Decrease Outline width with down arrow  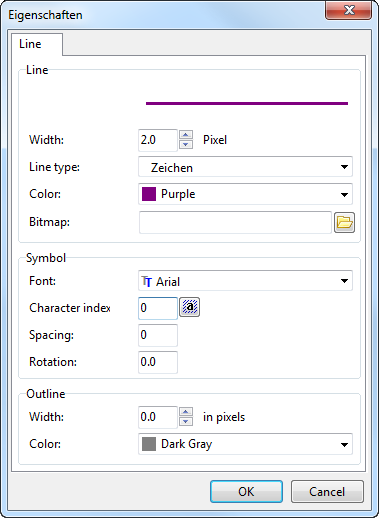[x=186, y=422]
